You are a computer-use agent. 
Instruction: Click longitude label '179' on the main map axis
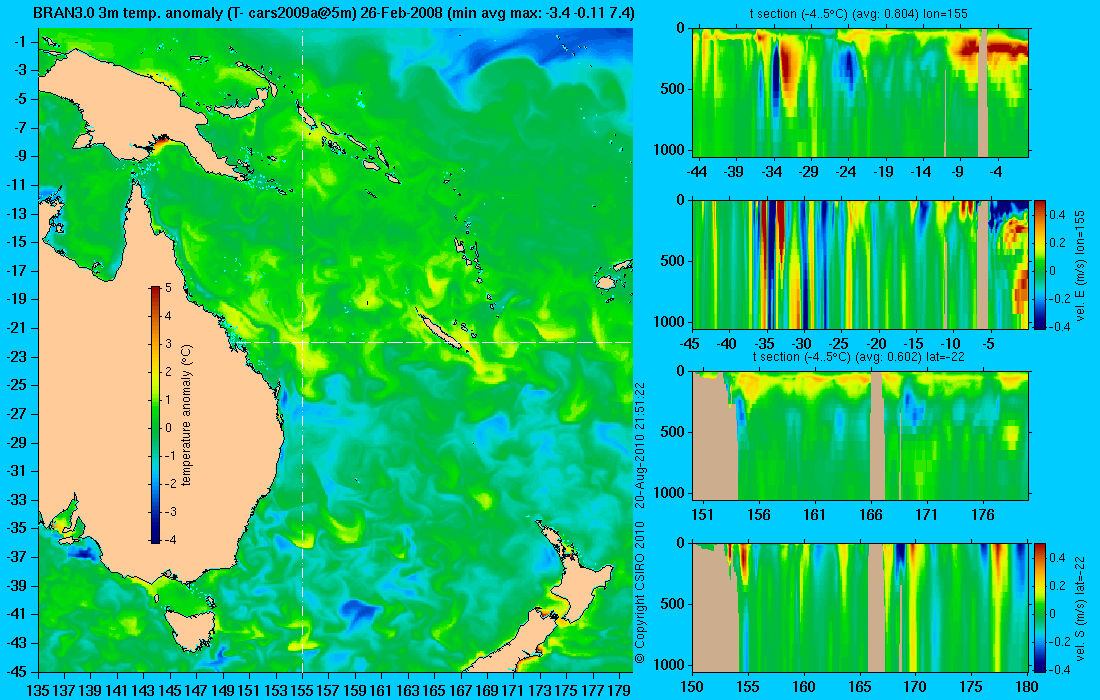pos(619,691)
